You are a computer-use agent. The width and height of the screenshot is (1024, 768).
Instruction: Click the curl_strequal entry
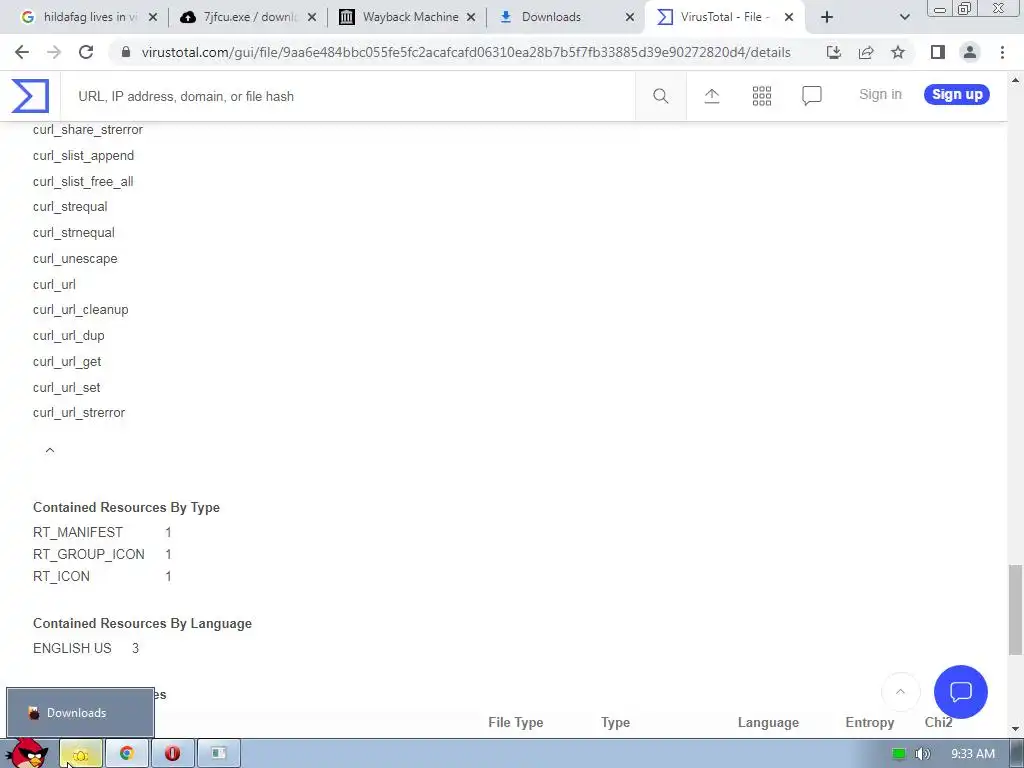[x=70, y=206]
